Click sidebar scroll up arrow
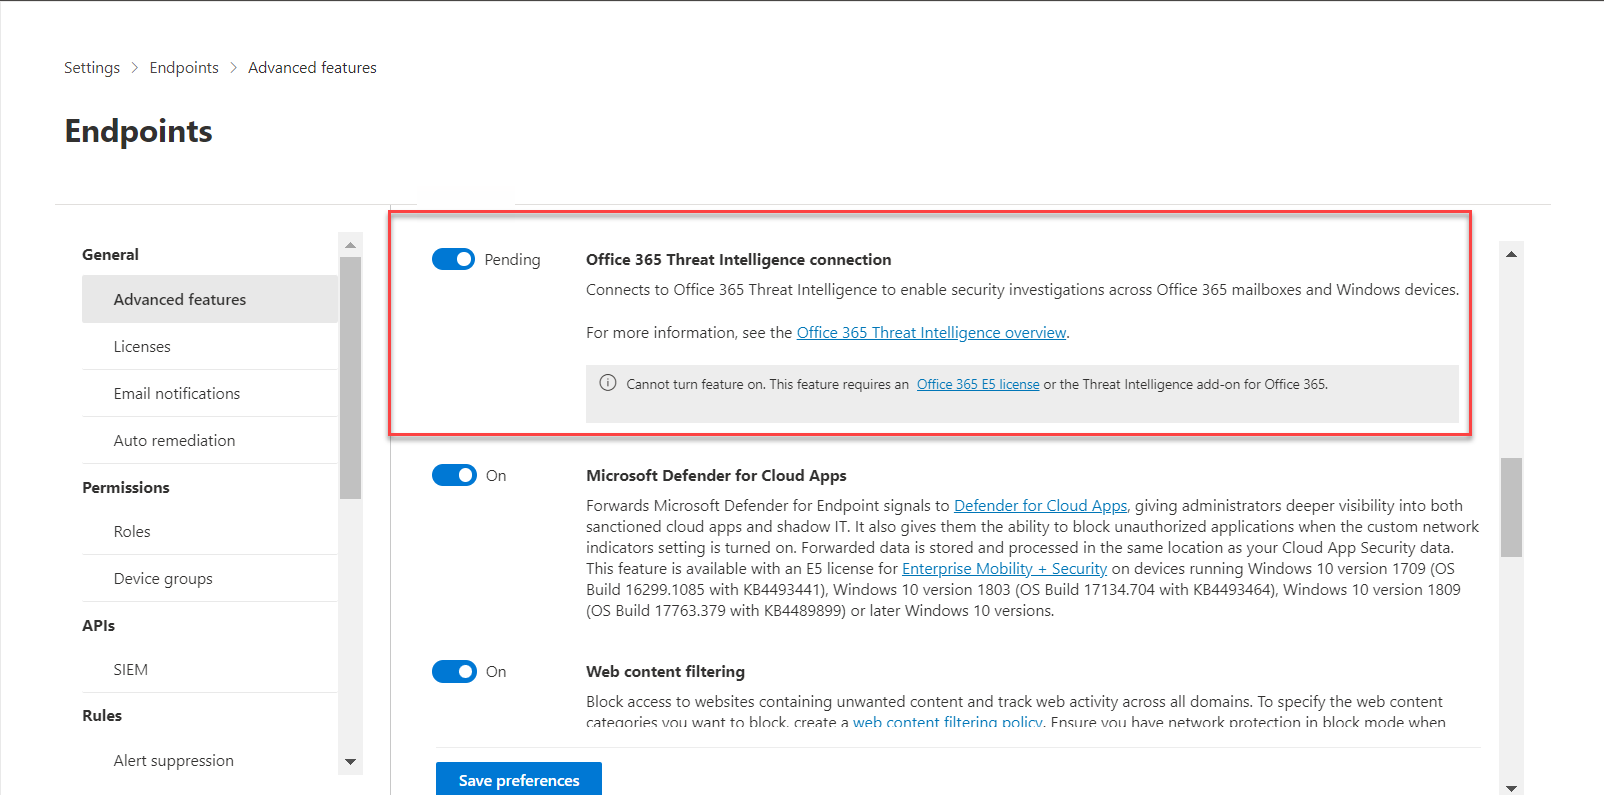 (x=350, y=245)
